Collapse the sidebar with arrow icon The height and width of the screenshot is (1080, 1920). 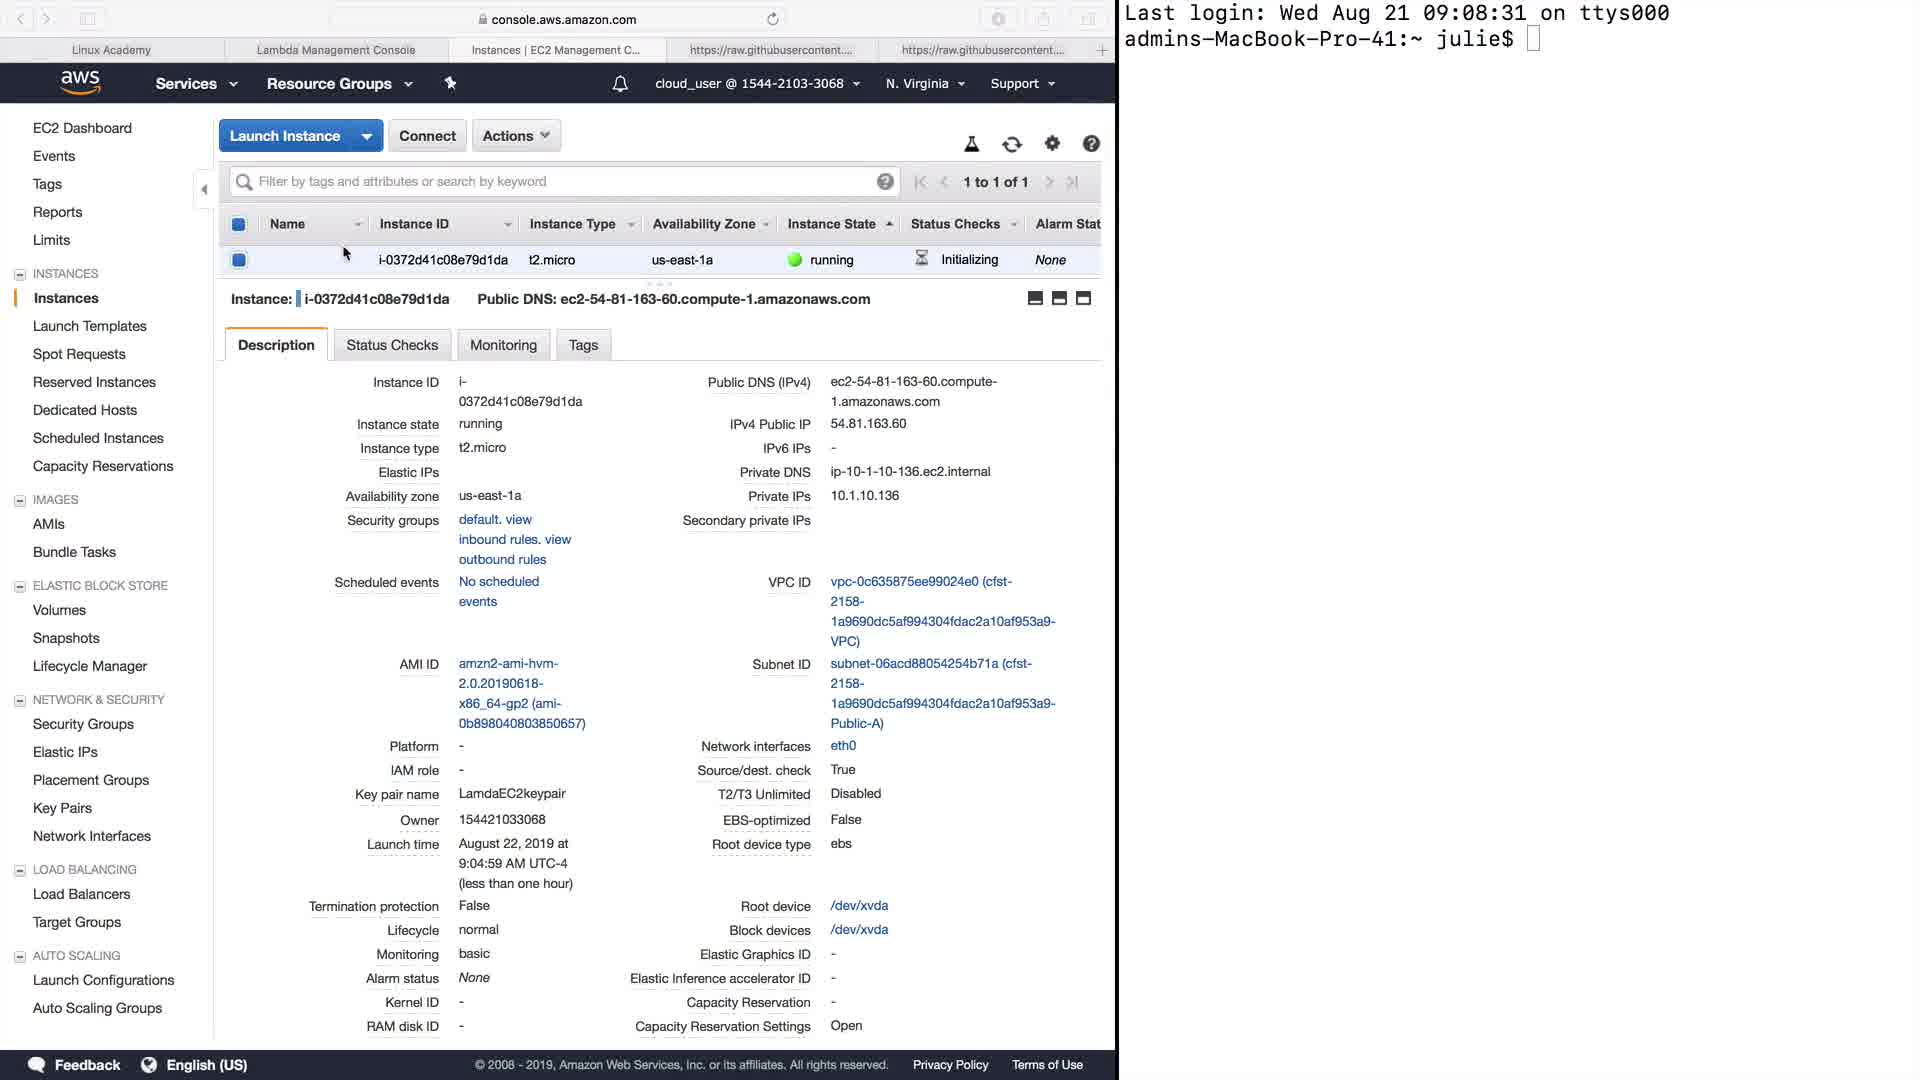tap(204, 189)
